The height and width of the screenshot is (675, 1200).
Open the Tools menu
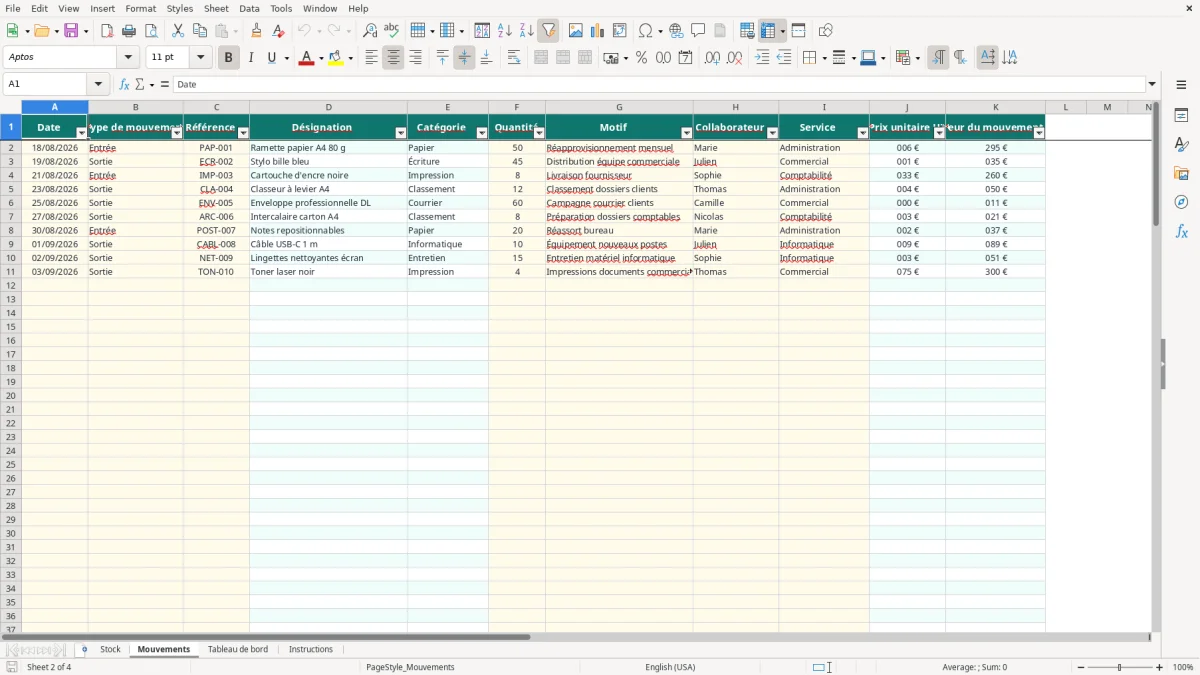click(281, 8)
